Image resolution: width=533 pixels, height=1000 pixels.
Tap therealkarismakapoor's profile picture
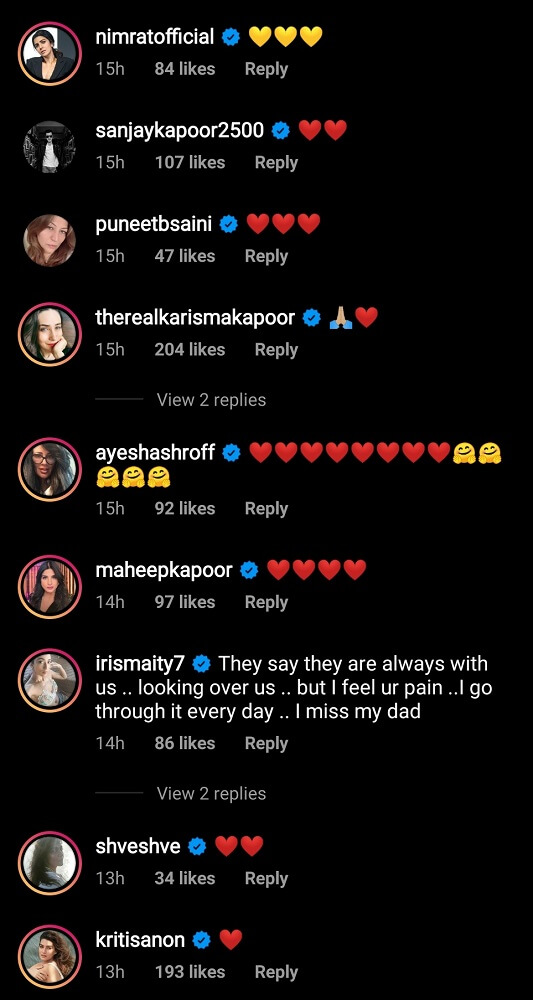tap(50, 334)
